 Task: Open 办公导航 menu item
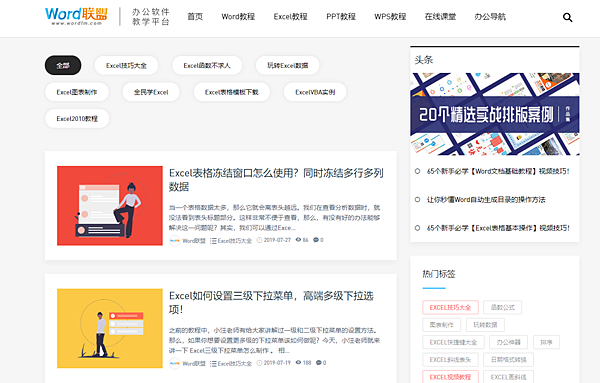(x=490, y=16)
